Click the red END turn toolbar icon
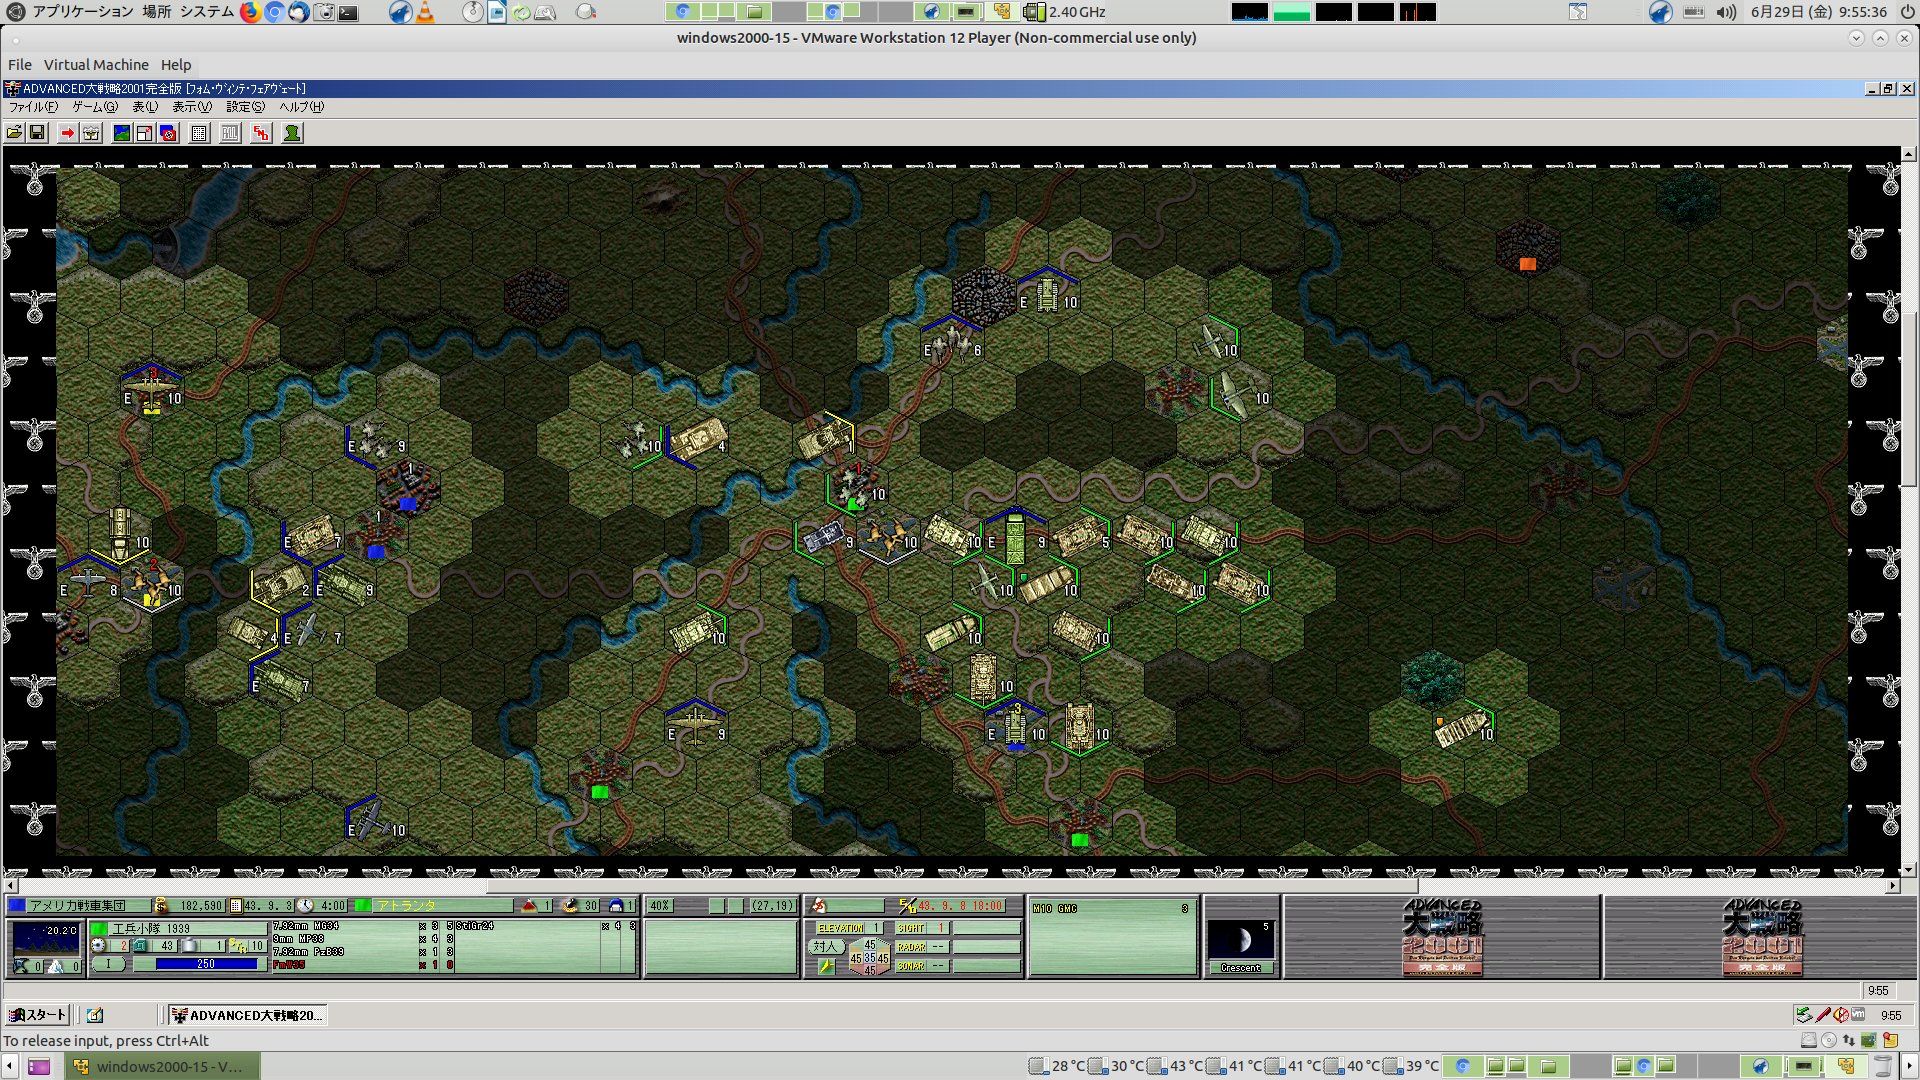Image resolution: width=1920 pixels, height=1080 pixels. pos(261,133)
